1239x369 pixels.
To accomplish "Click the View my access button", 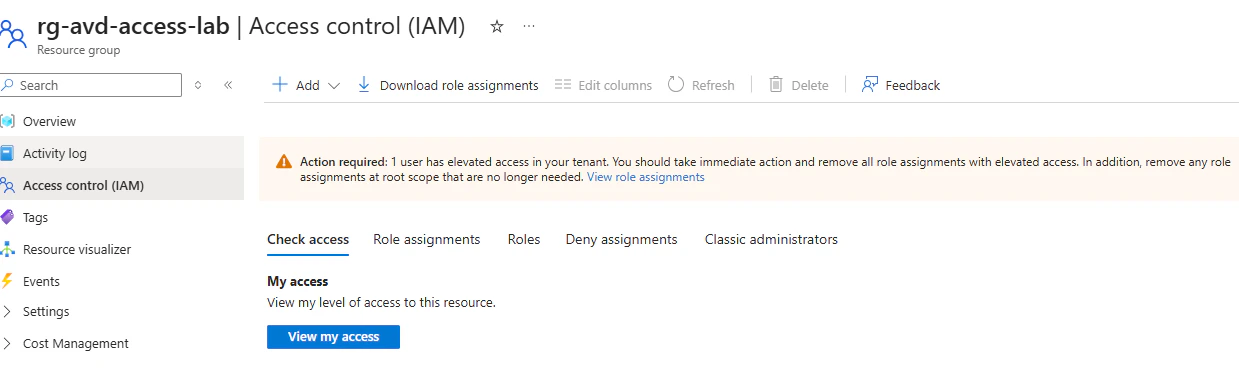I will (x=333, y=337).
